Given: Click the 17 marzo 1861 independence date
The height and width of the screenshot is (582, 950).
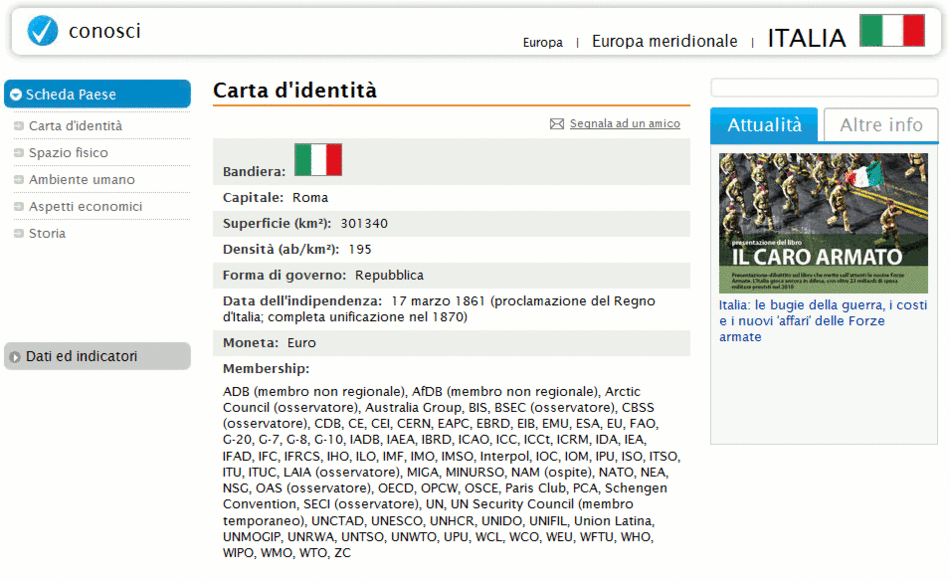Looking at the screenshot, I should point(438,301).
